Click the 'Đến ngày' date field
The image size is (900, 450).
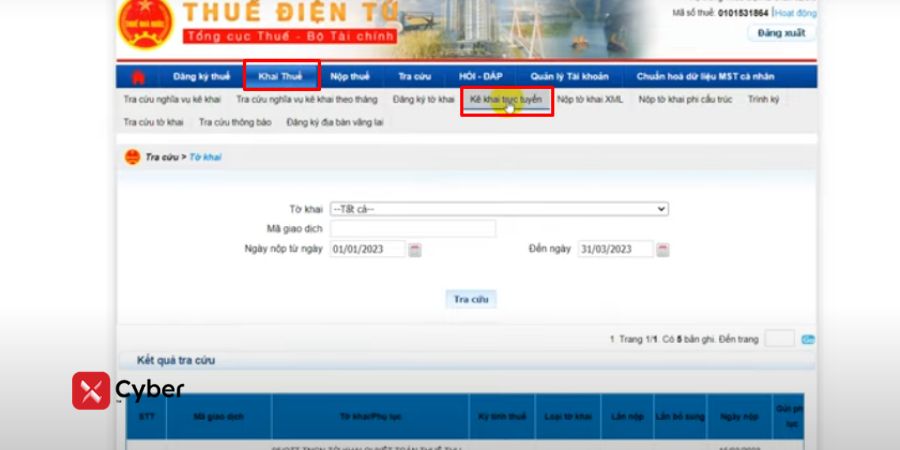coord(615,250)
